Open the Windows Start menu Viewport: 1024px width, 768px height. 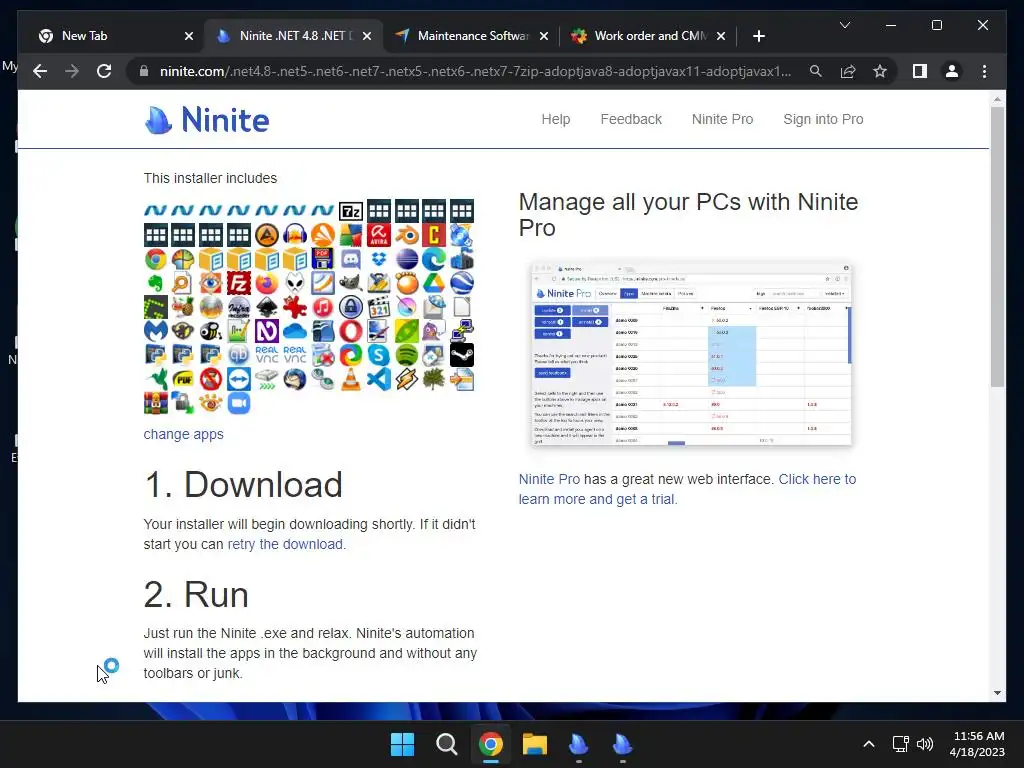click(402, 744)
